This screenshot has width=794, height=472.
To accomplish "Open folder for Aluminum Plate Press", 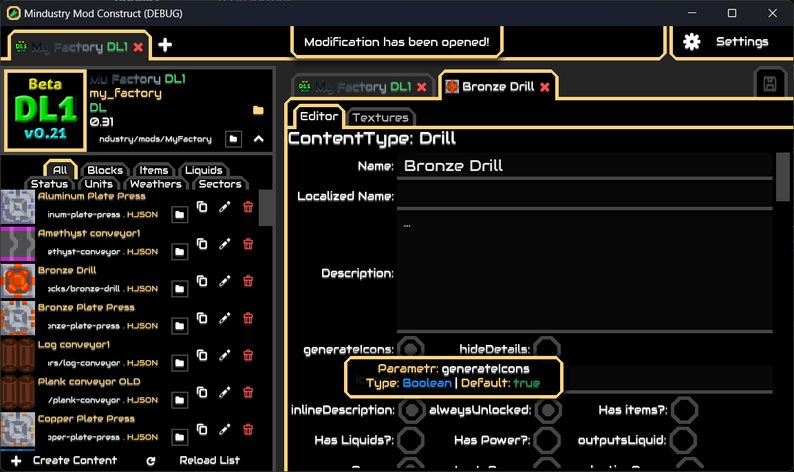I will click(179, 215).
